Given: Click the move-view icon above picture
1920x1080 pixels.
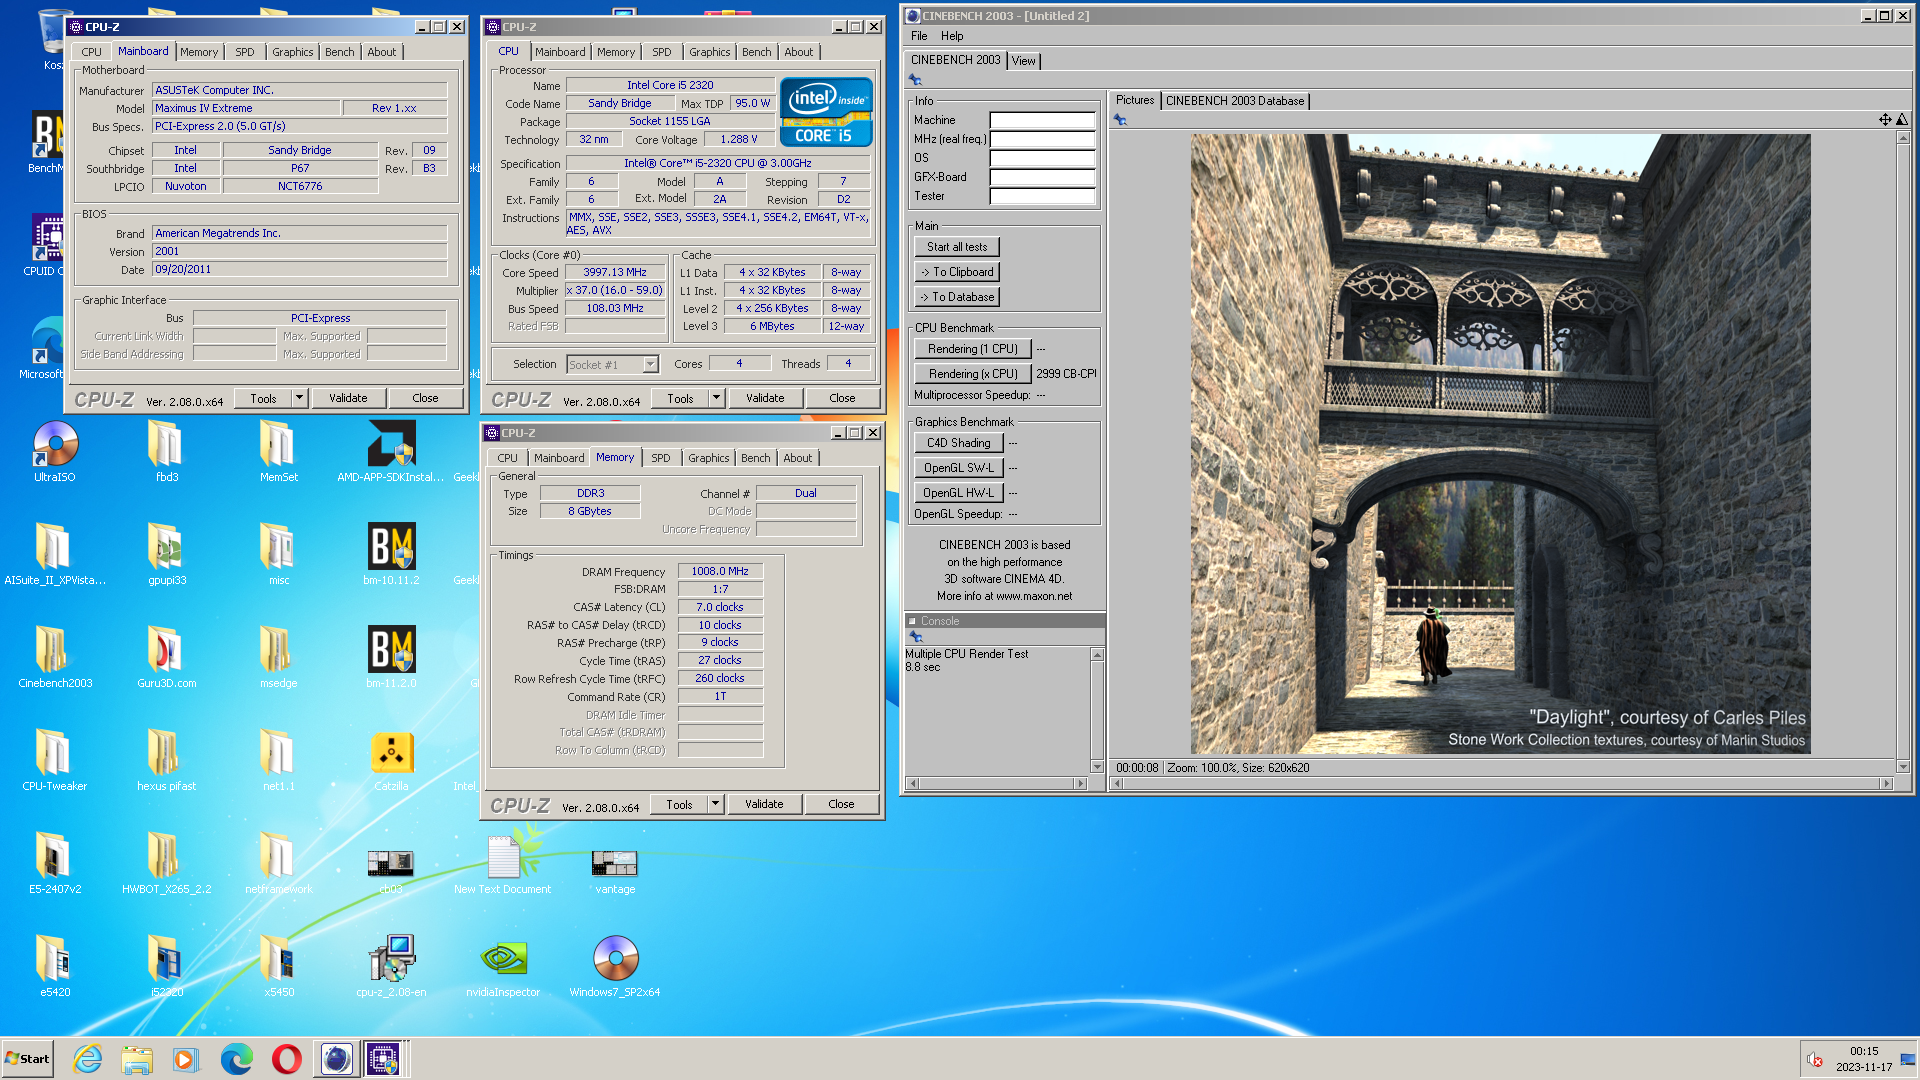Looking at the screenshot, I should click(1885, 120).
